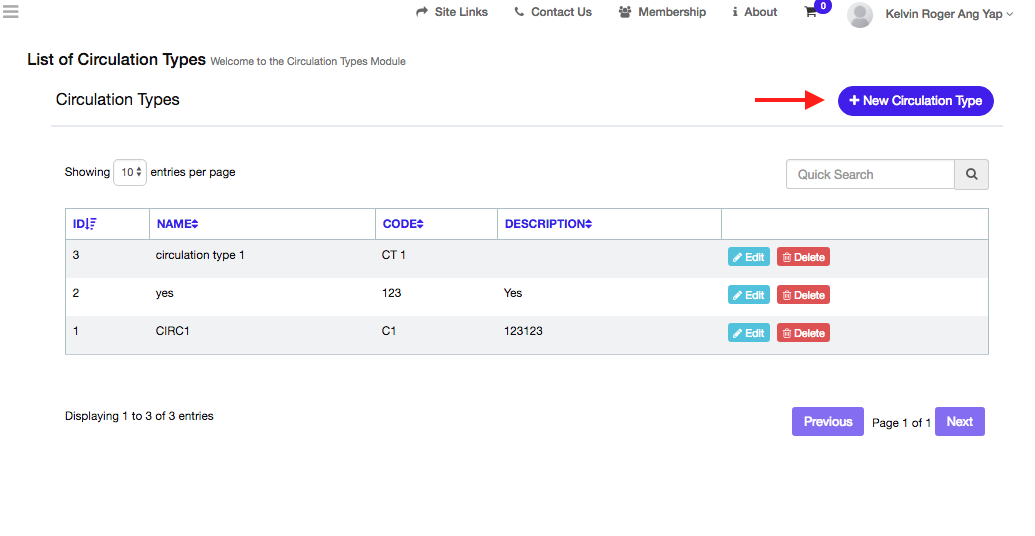
Task: Sort table by Name column
Action: pyautogui.click(x=177, y=224)
